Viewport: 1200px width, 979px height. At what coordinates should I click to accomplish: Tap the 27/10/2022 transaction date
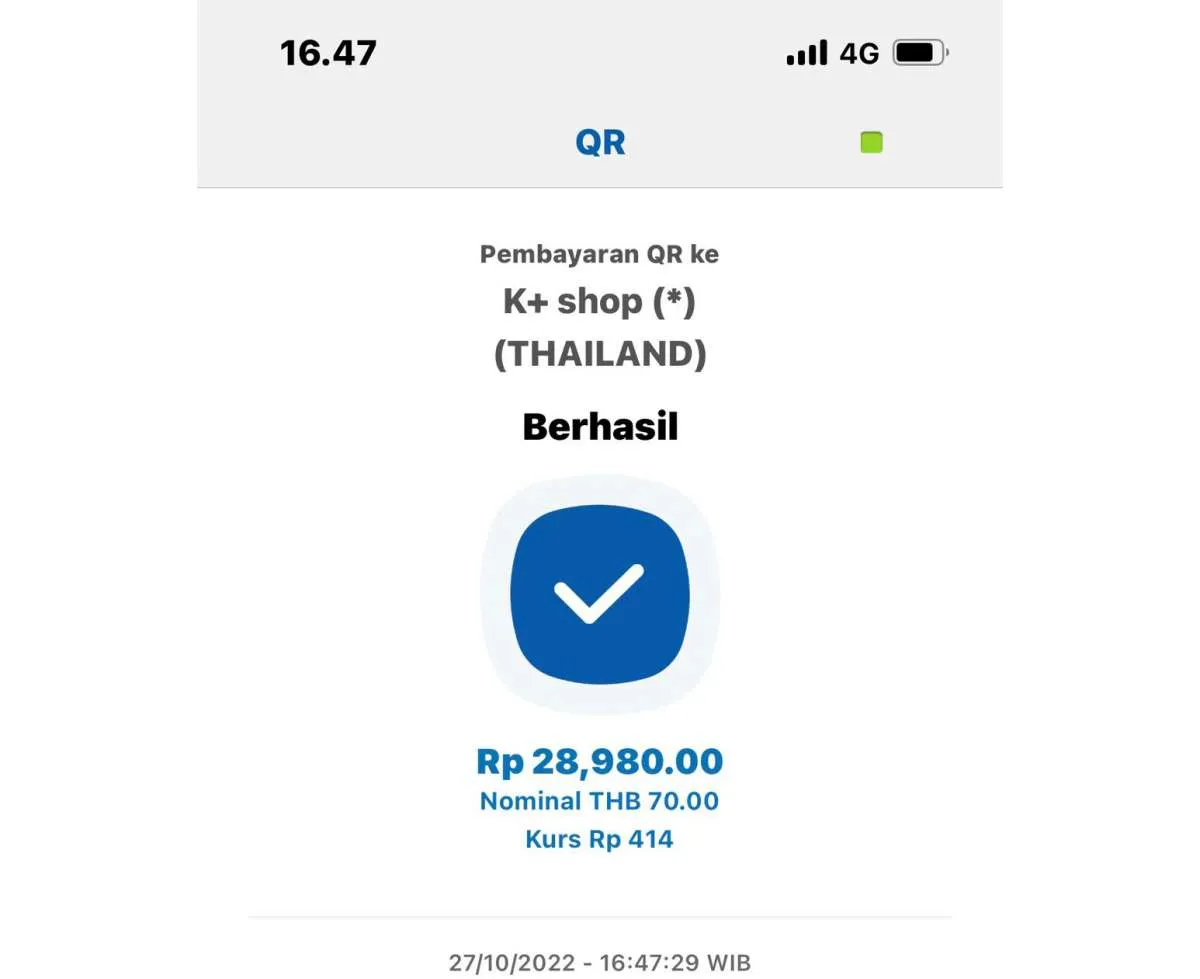click(512, 963)
